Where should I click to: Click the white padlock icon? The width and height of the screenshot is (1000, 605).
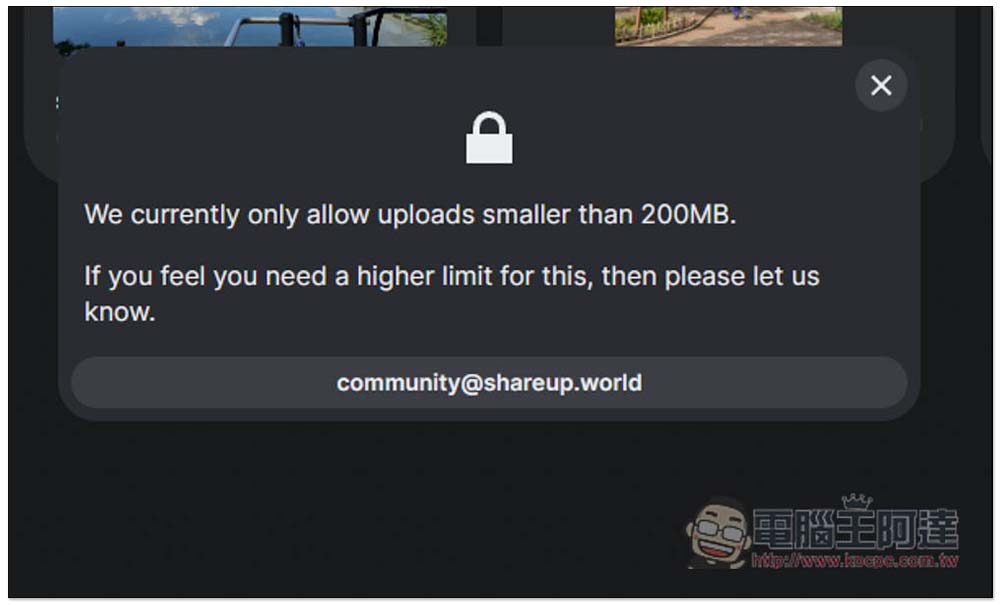[x=489, y=138]
